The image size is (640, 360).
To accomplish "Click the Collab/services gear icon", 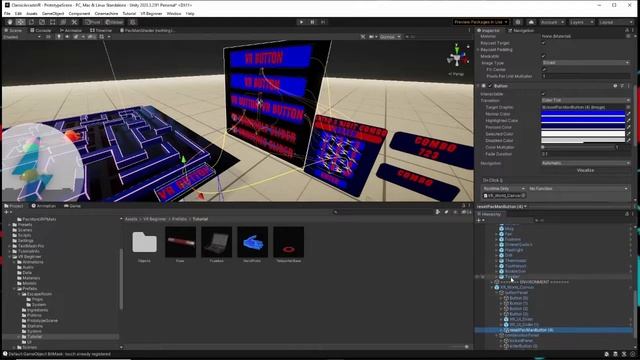I will 518,22.
